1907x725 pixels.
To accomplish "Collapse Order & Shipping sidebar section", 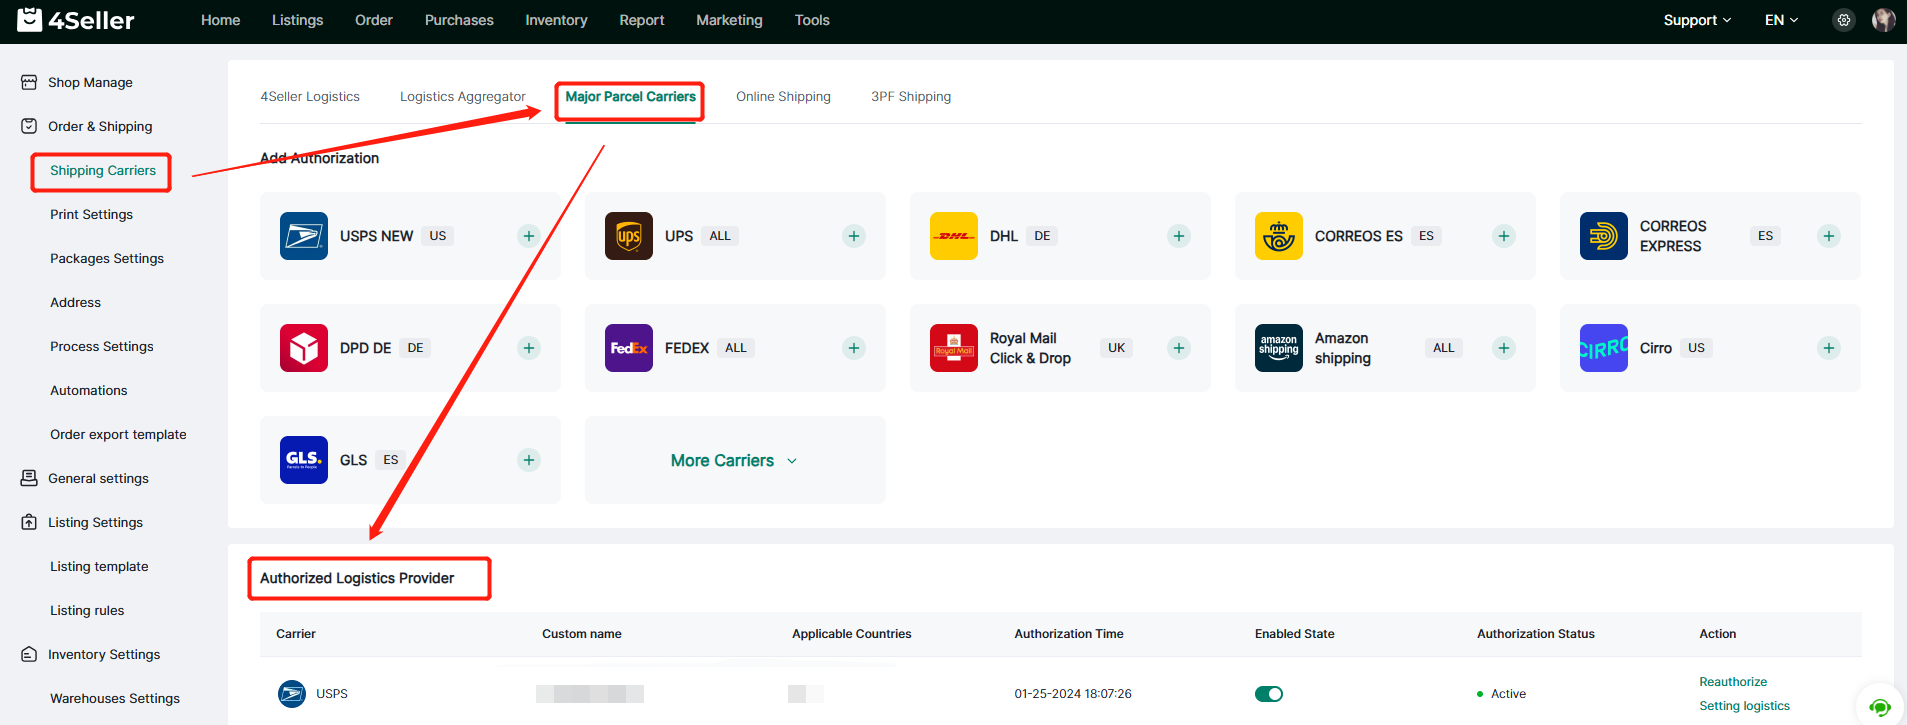I will tap(100, 126).
